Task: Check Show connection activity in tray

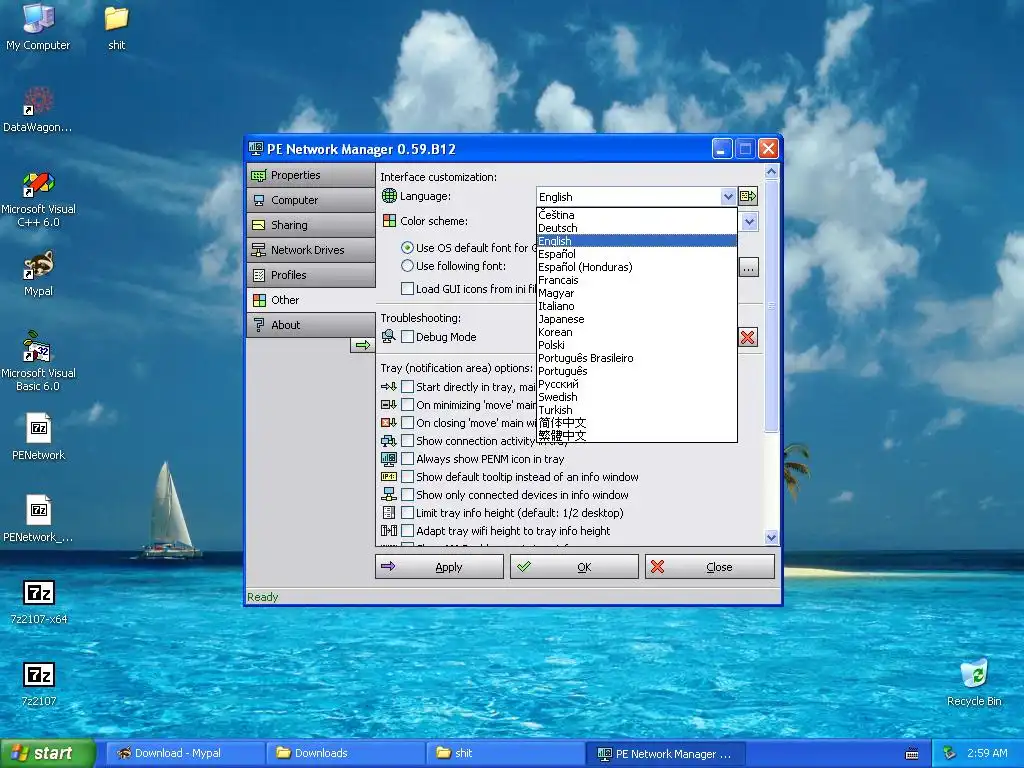Action: click(408, 441)
